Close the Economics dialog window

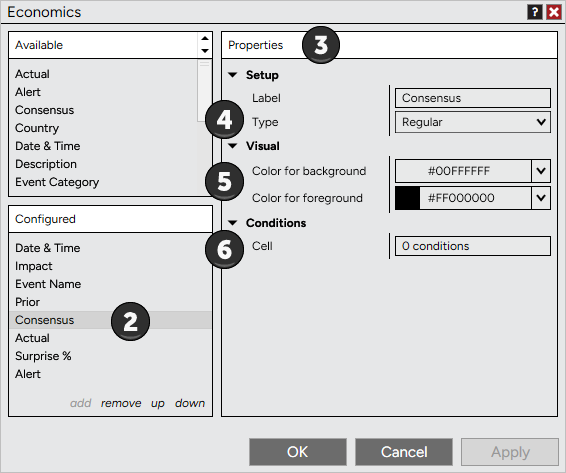554,12
